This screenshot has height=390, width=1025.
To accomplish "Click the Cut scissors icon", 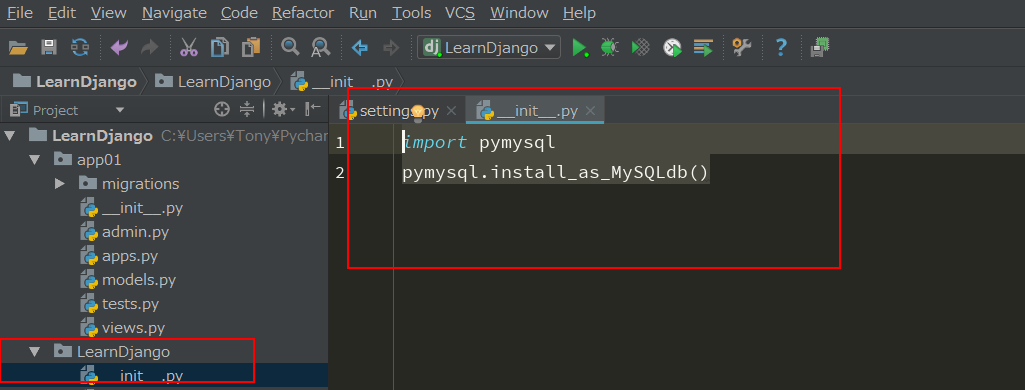I will 189,47.
